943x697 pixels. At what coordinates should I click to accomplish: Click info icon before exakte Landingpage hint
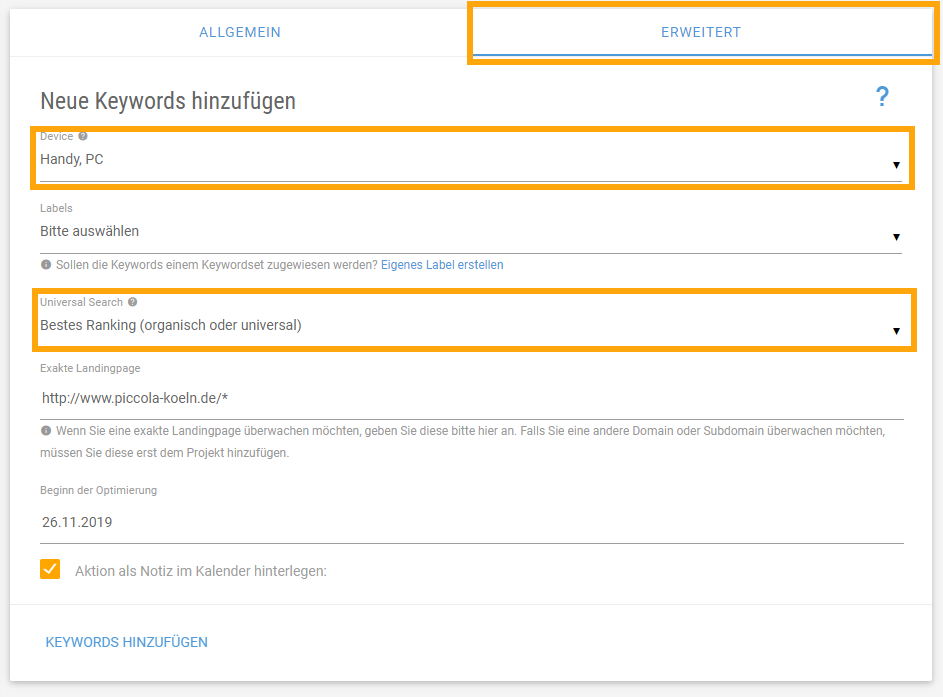(46, 431)
